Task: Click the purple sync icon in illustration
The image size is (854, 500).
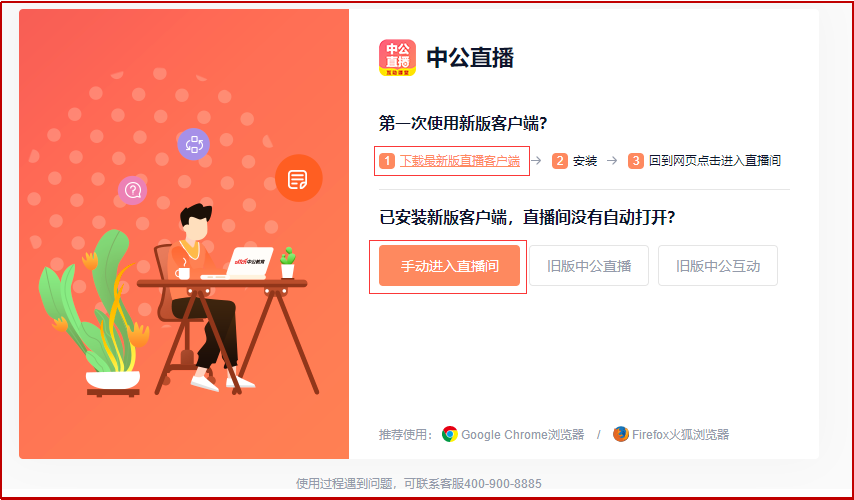Action: click(193, 144)
